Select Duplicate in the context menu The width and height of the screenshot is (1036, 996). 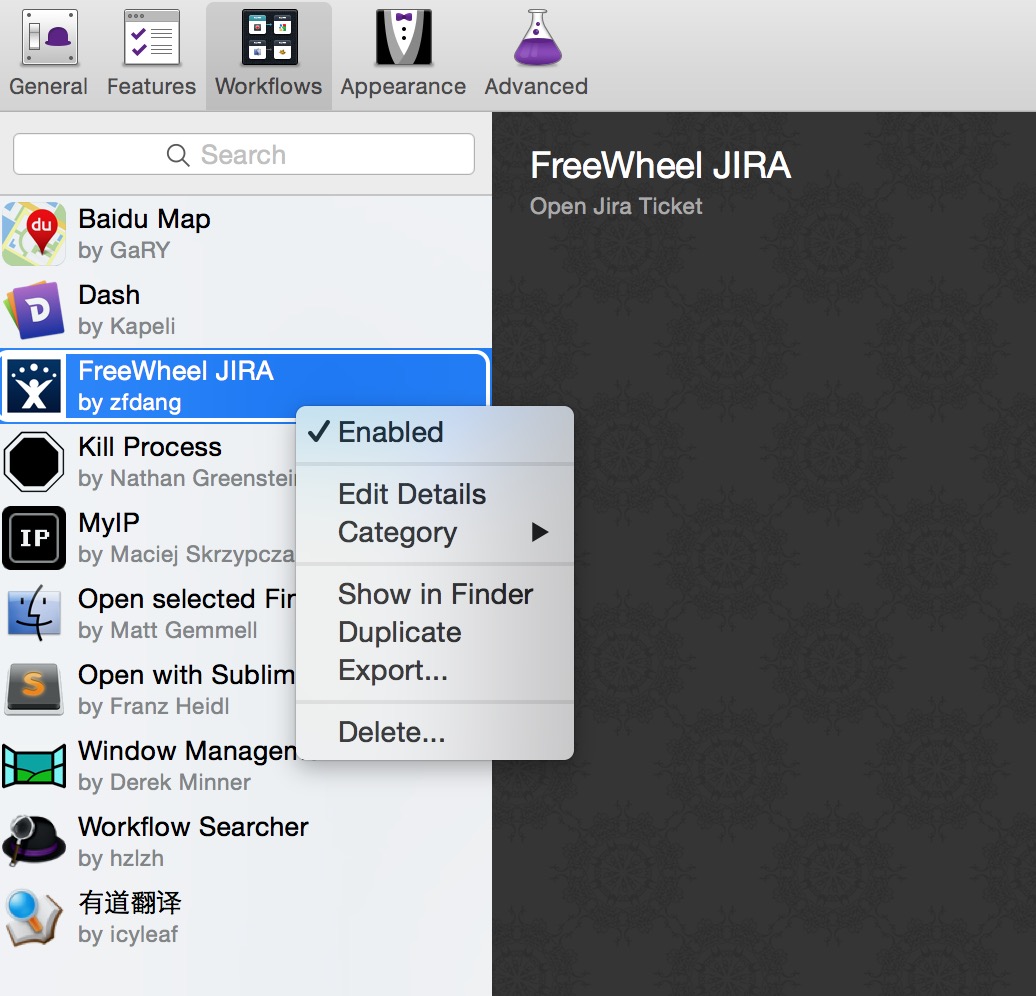click(435, 632)
